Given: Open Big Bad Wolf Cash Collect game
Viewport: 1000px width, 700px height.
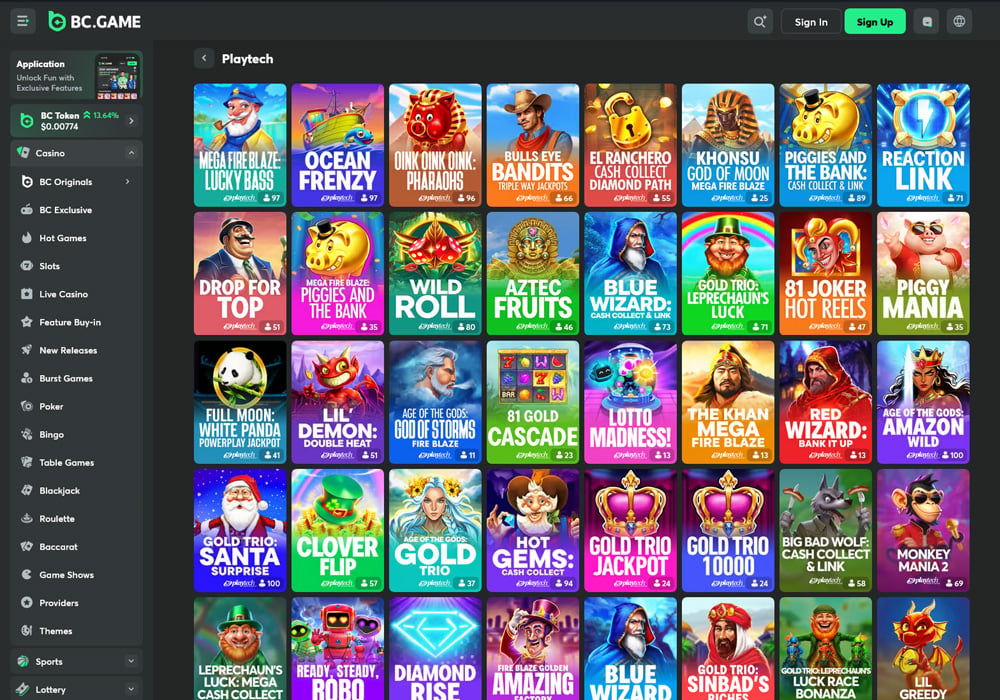Looking at the screenshot, I should coord(825,530).
